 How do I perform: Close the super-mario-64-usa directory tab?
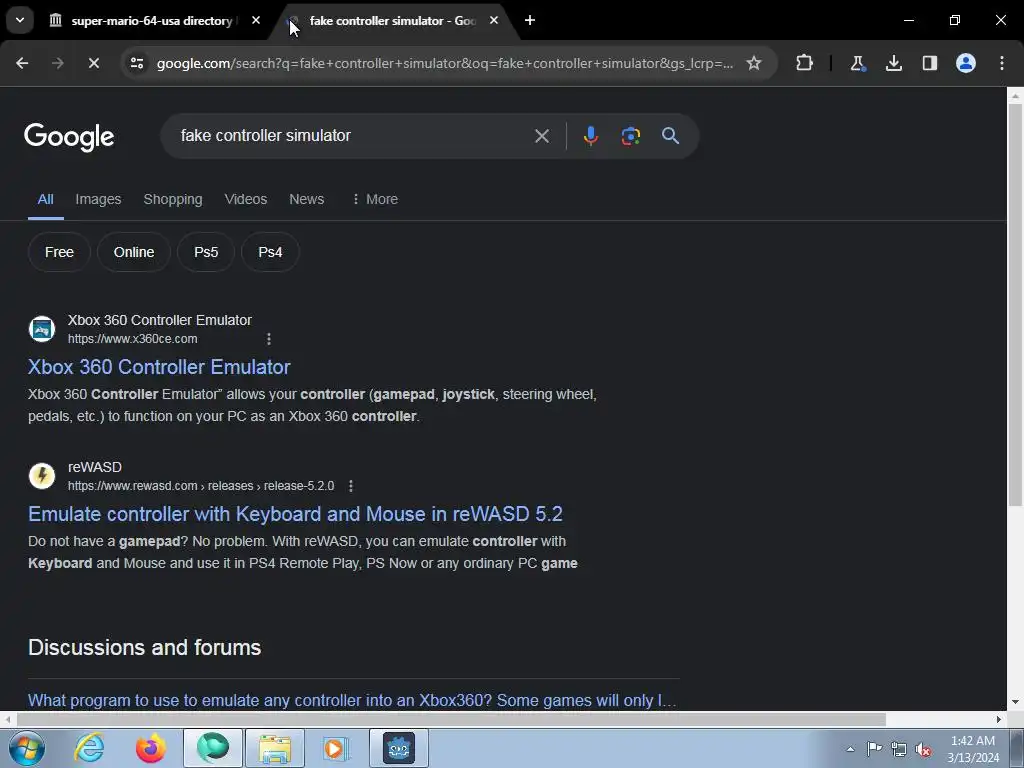pyautogui.click(x=256, y=20)
